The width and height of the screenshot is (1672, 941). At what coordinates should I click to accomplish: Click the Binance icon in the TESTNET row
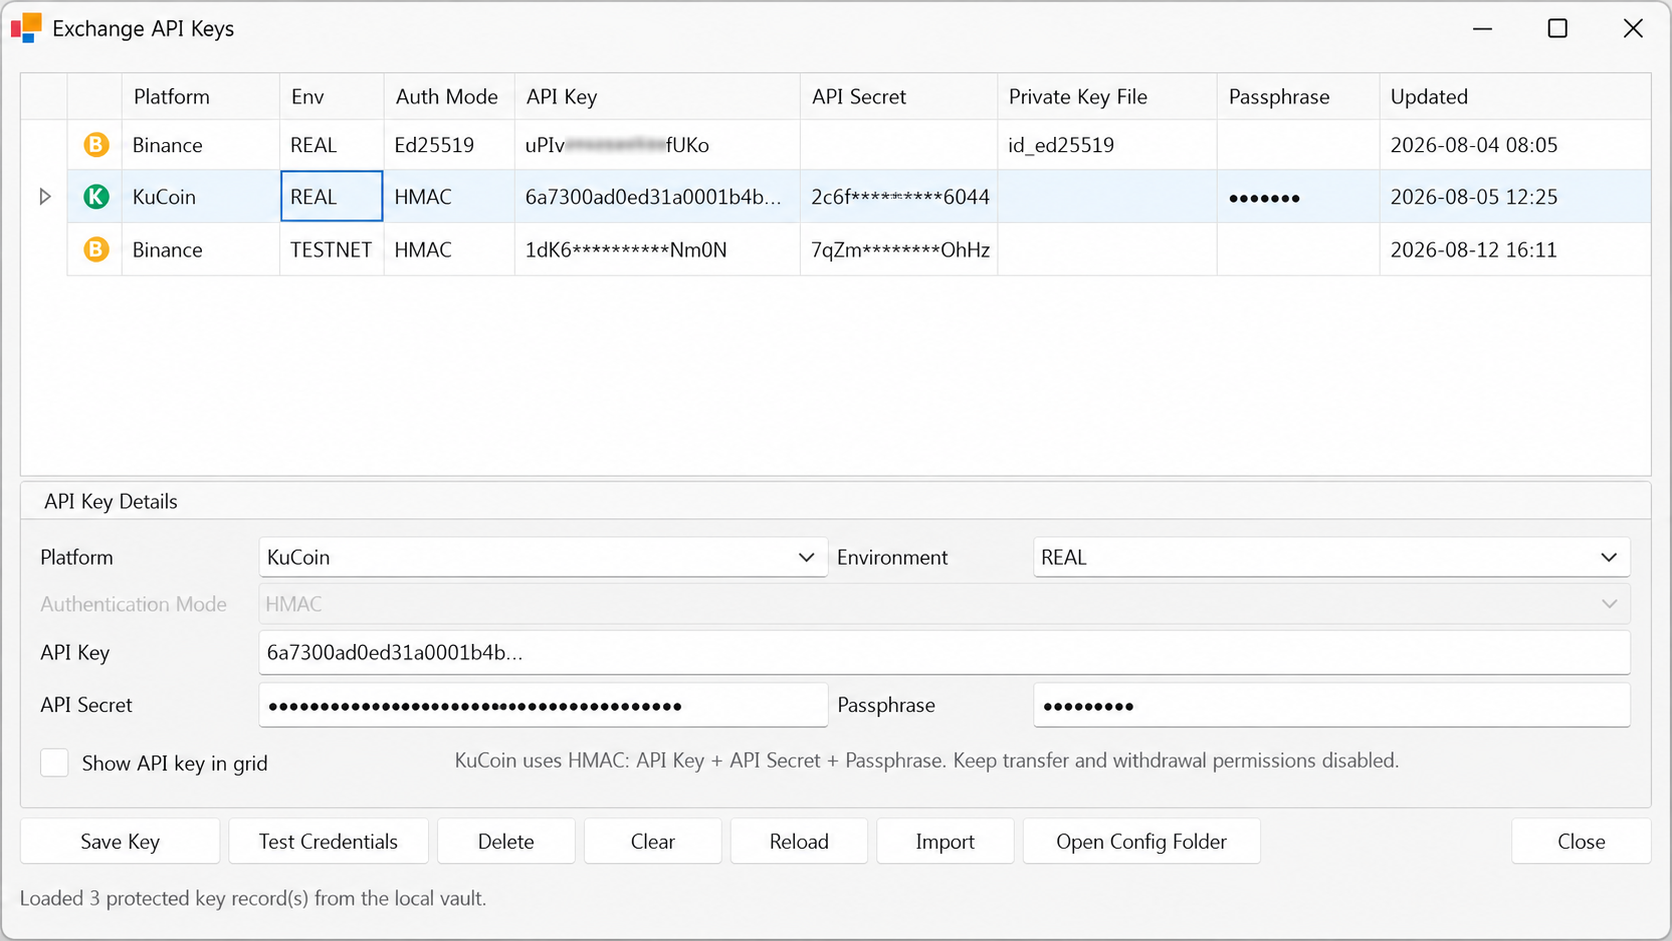point(96,249)
